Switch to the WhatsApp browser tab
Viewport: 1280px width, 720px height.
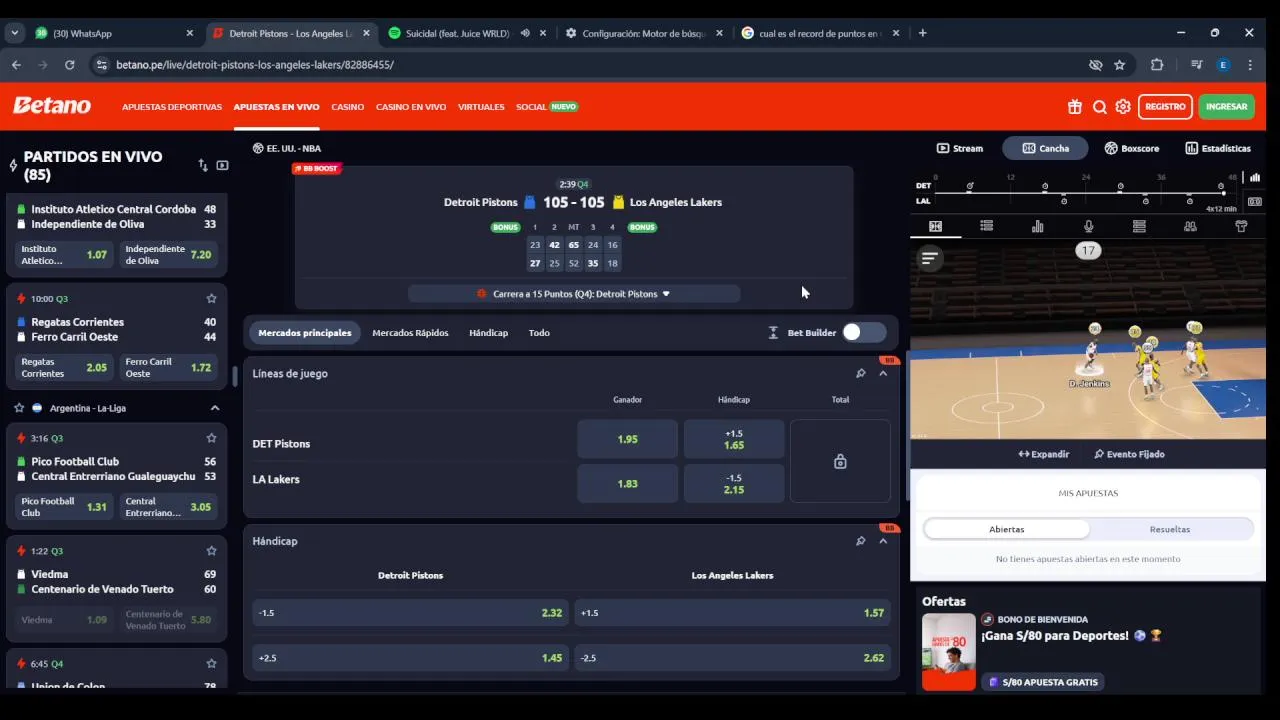114,33
